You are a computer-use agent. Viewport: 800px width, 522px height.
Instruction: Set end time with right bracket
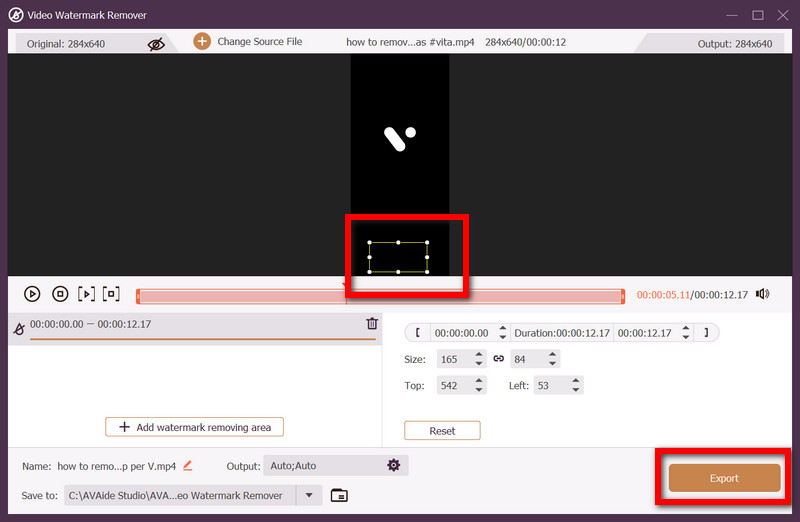(706, 333)
